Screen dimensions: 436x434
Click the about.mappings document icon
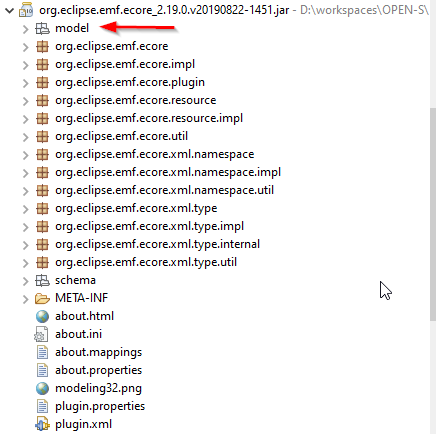pyautogui.click(x=42, y=352)
